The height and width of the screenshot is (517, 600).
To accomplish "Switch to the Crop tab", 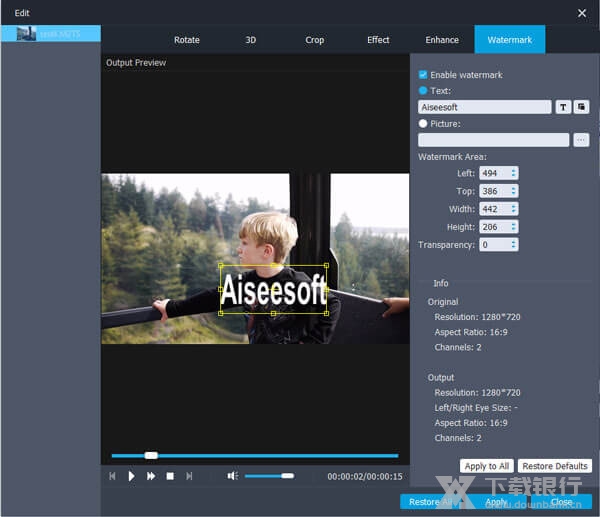I will point(314,40).
